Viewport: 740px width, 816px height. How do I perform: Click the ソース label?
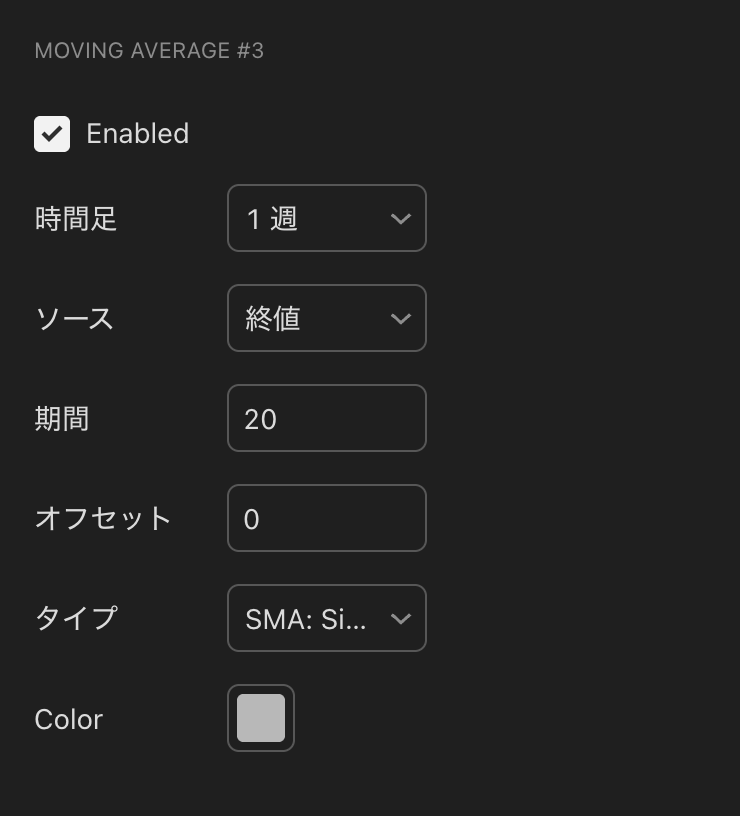point(74,318)
